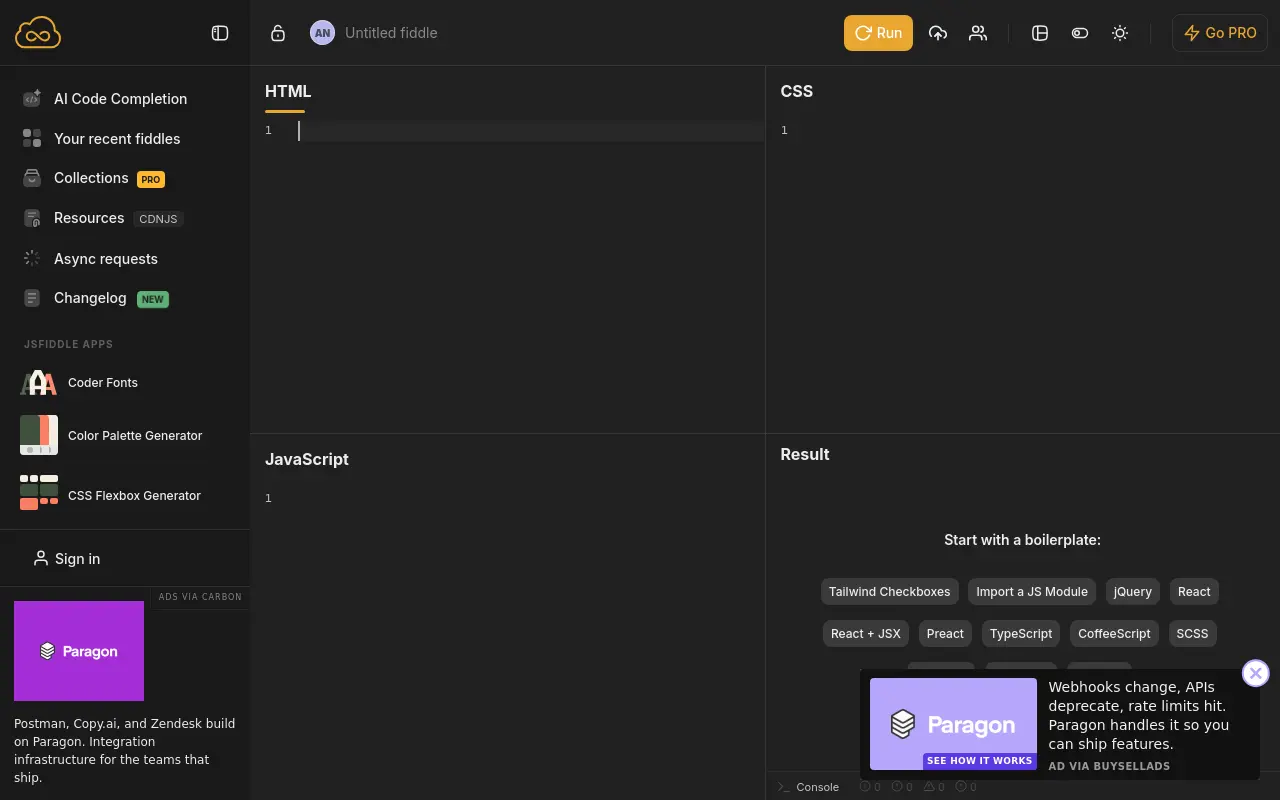Viewport: 1280px width, 800px height.
Task: Click the PRO badge next to Collections
Action: point(151,180)
